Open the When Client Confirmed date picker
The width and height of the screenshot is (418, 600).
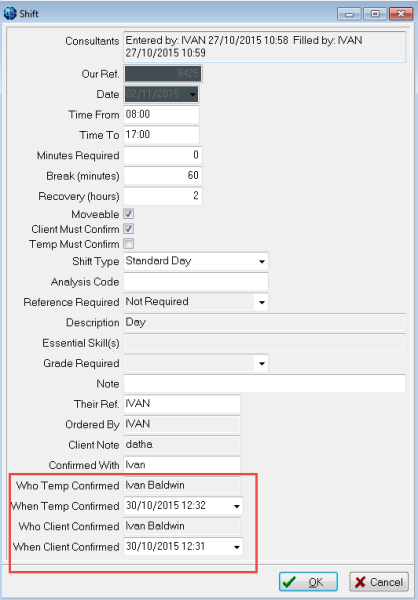pos(237,547)
